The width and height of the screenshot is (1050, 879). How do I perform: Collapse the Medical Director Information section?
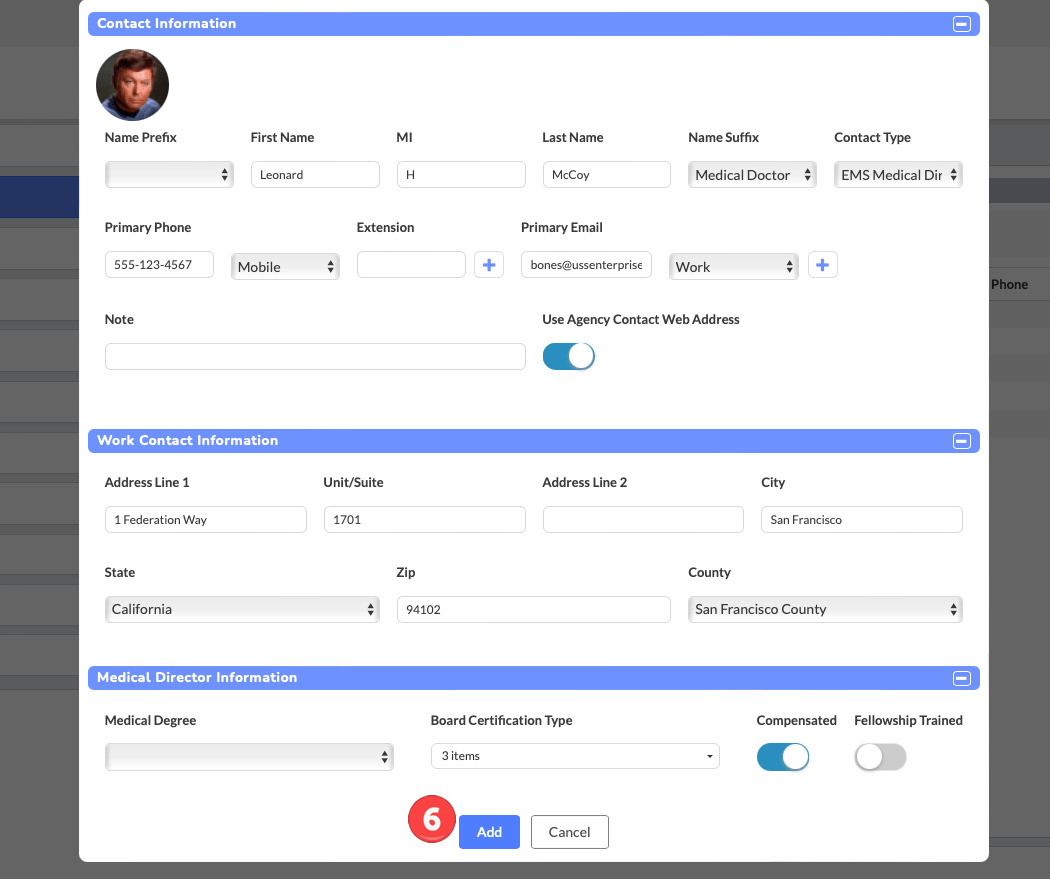[962, 677]
